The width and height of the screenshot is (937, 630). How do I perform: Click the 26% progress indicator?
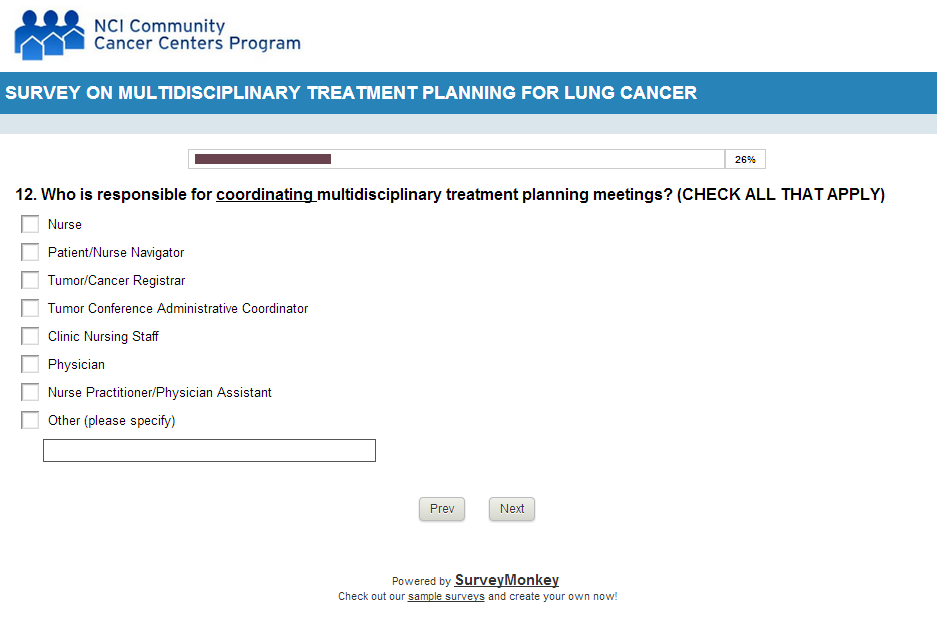pyautogui.click(x=745, y=159)
